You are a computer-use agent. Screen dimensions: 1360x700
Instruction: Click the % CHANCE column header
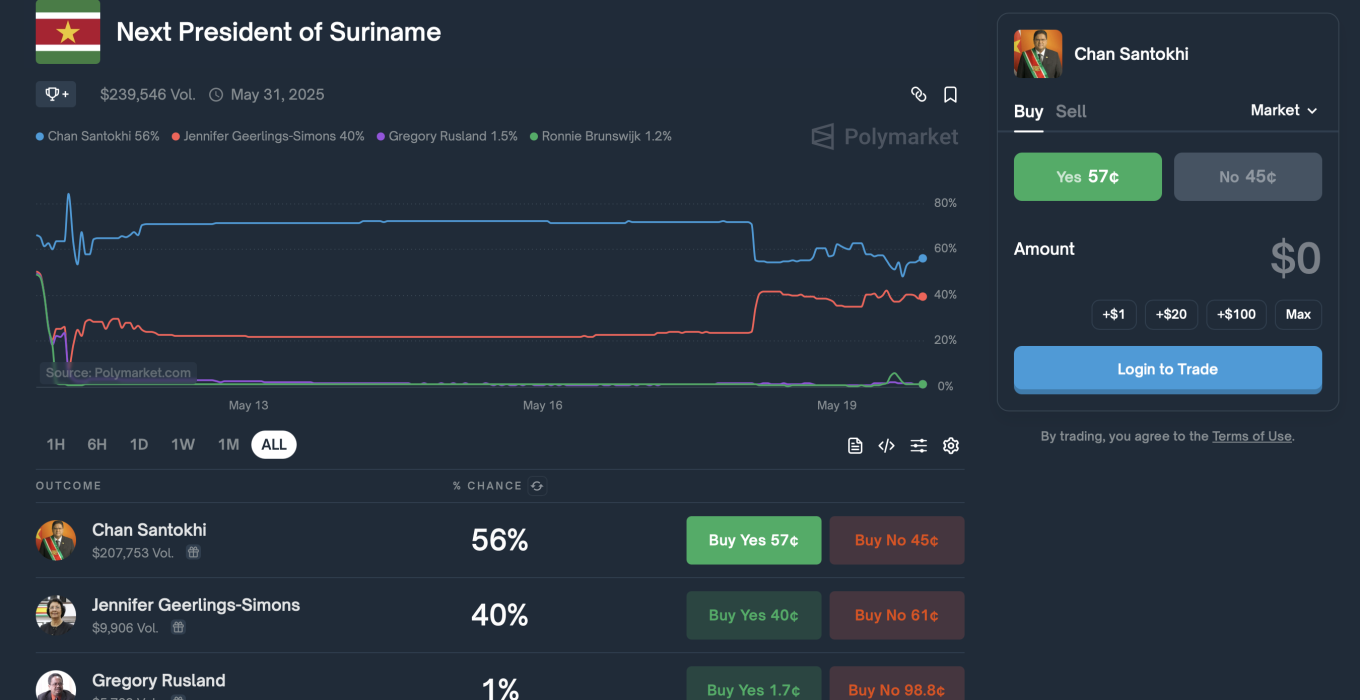coord(487,486)
